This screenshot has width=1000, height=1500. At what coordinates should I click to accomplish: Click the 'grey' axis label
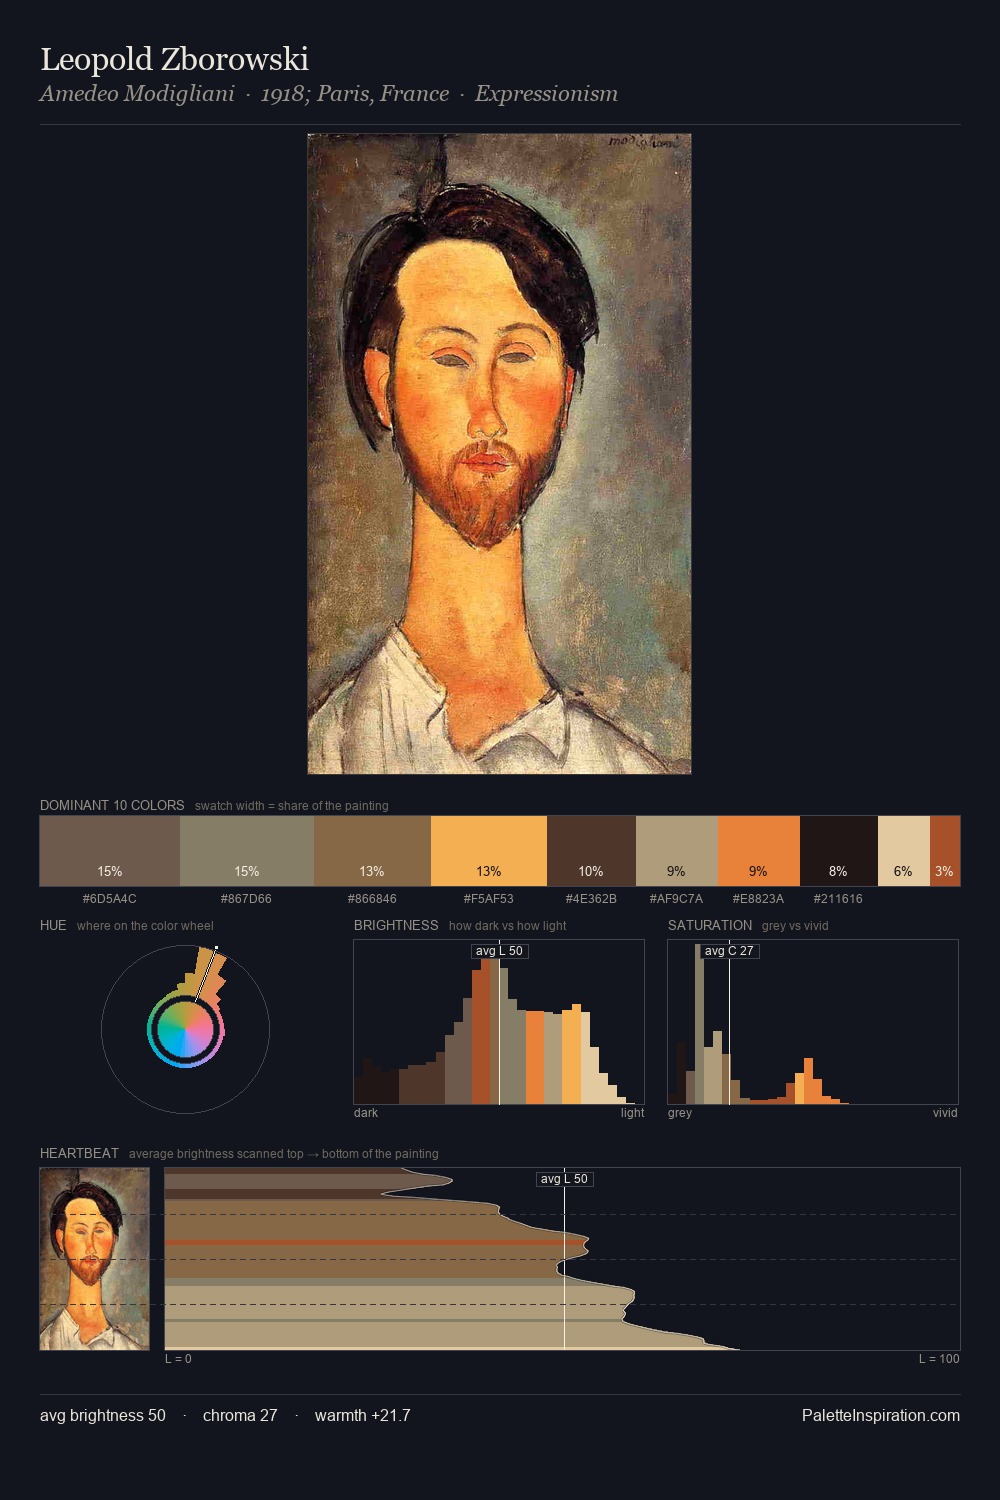680,1113
